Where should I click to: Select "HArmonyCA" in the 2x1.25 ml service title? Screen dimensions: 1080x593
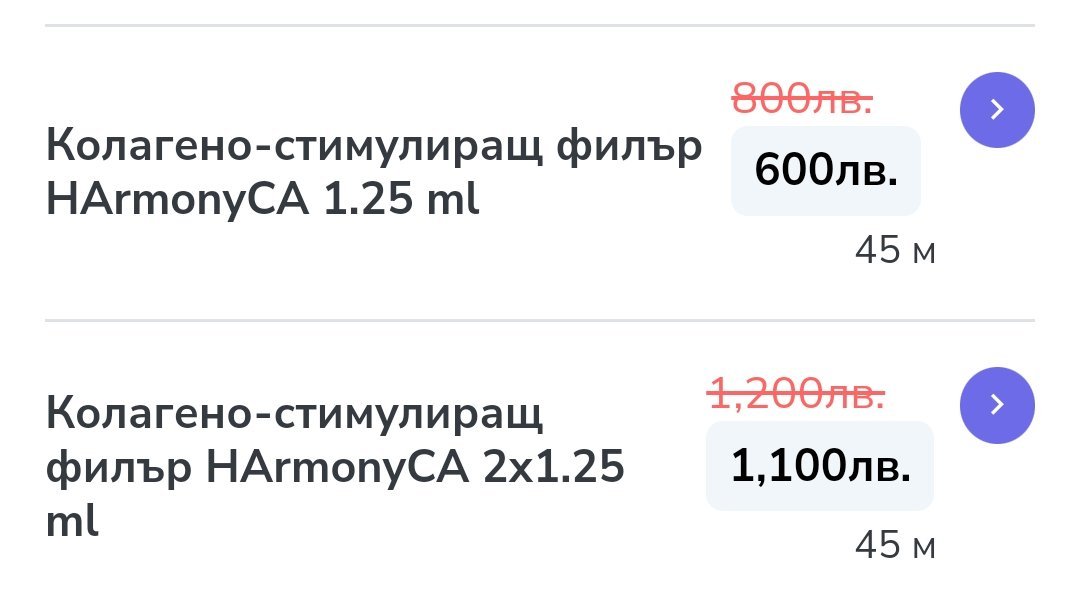338,467
